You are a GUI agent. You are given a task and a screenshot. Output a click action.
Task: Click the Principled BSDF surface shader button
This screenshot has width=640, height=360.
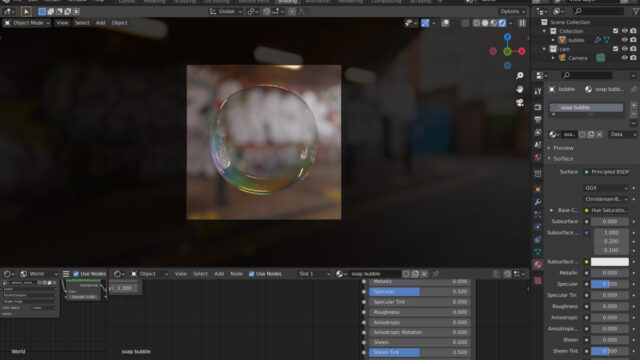point(607,172)
